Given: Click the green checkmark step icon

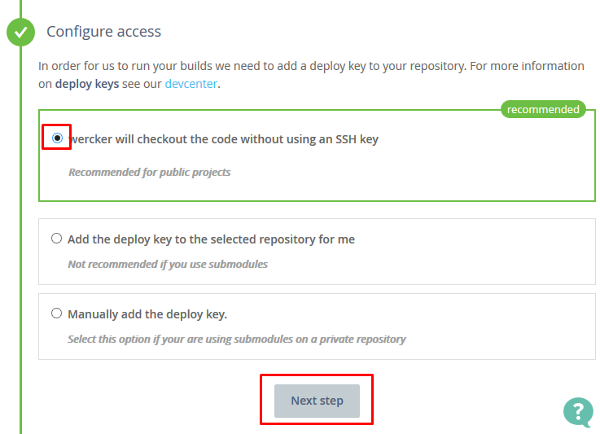Looking at the screenshot, I should pos(20,32).
